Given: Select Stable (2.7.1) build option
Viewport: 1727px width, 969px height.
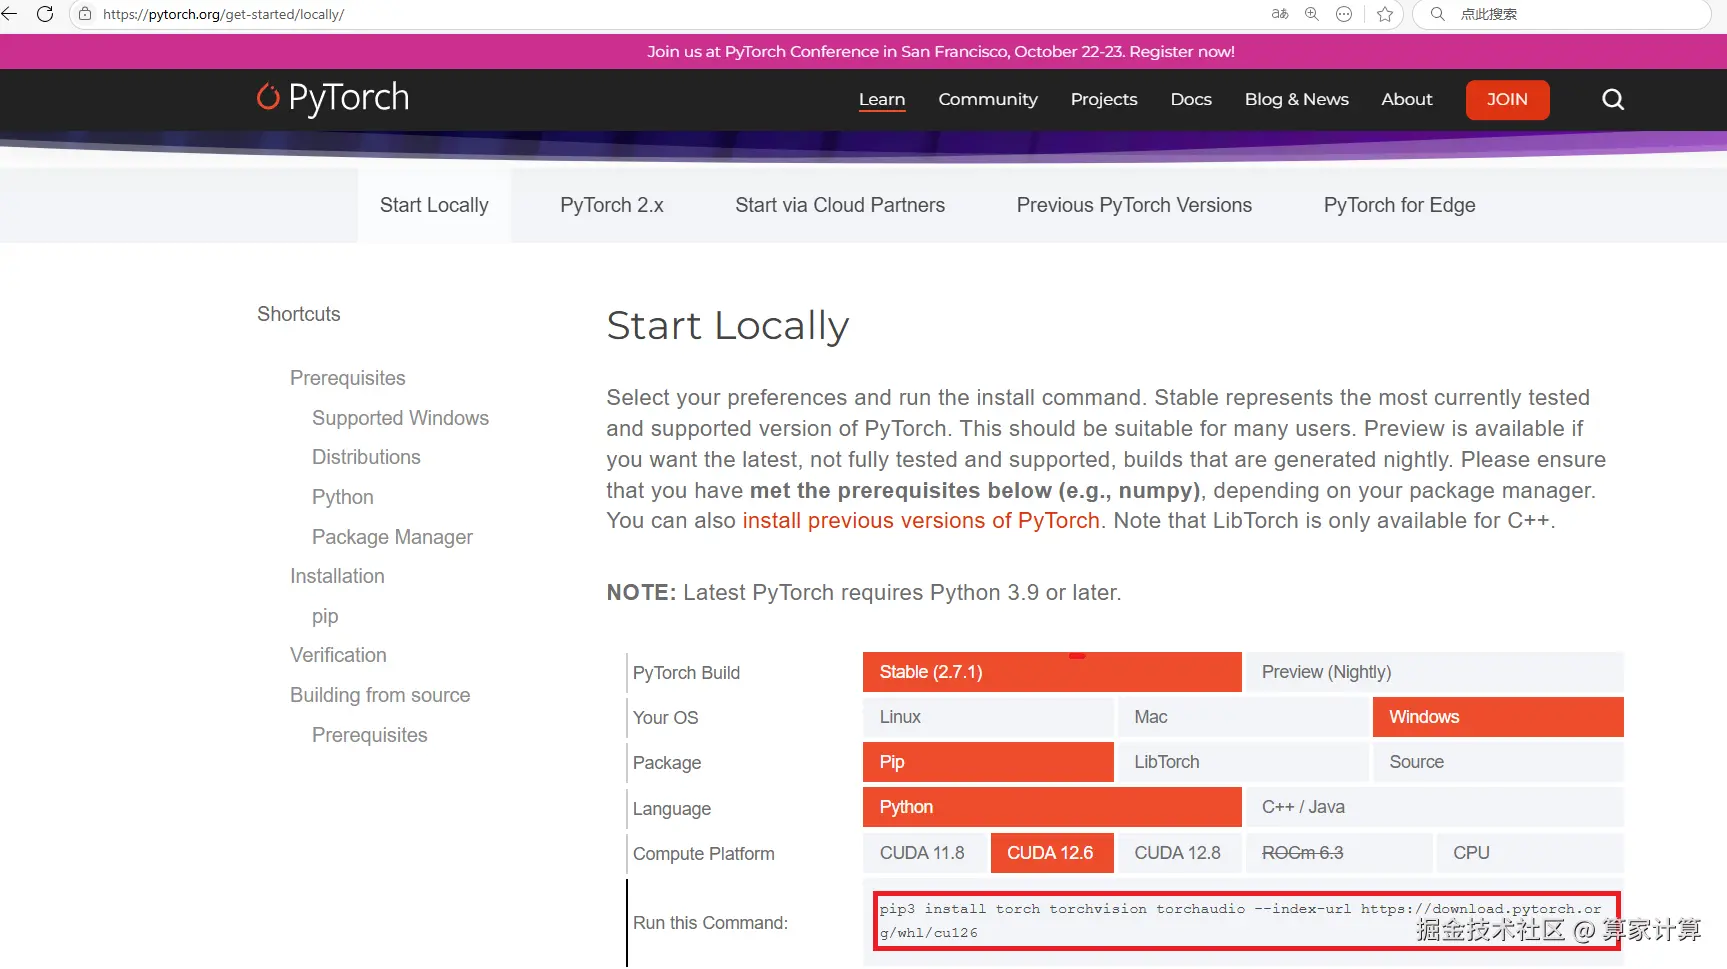Looking at the screenshot, I should tap(1052, 672).
